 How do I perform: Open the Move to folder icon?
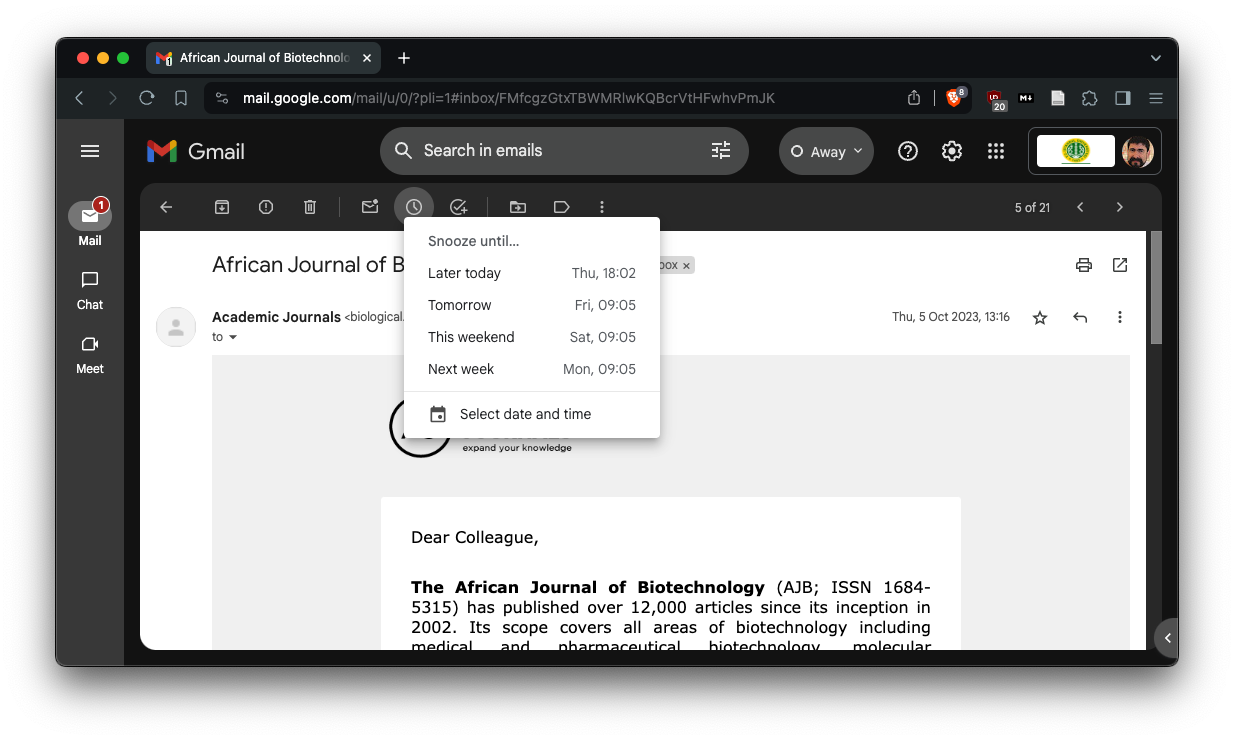coord(517,207)
